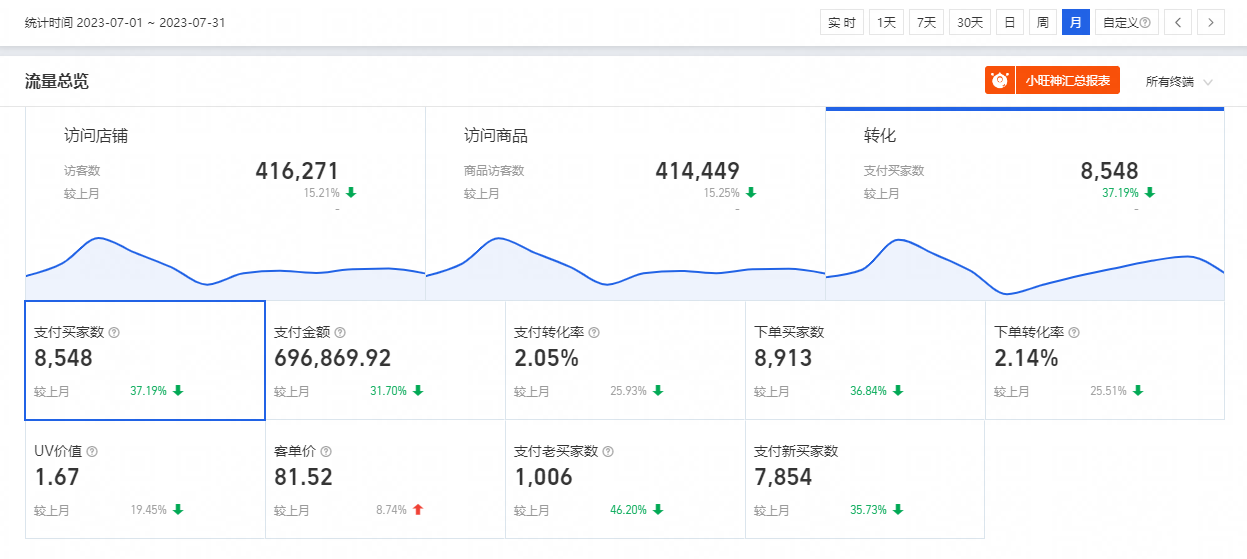The width and height of the screenshot is (1247, 559).
Task: Click help icon next to 支付买家数
Action: coord(114,333)
